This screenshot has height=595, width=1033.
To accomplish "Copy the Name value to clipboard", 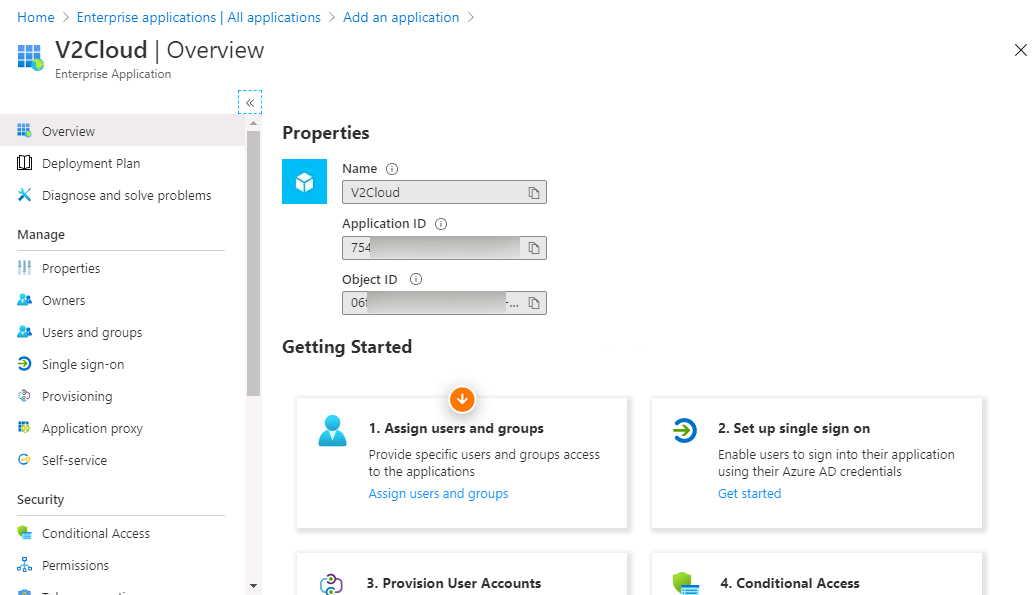I will coord(534,192).
